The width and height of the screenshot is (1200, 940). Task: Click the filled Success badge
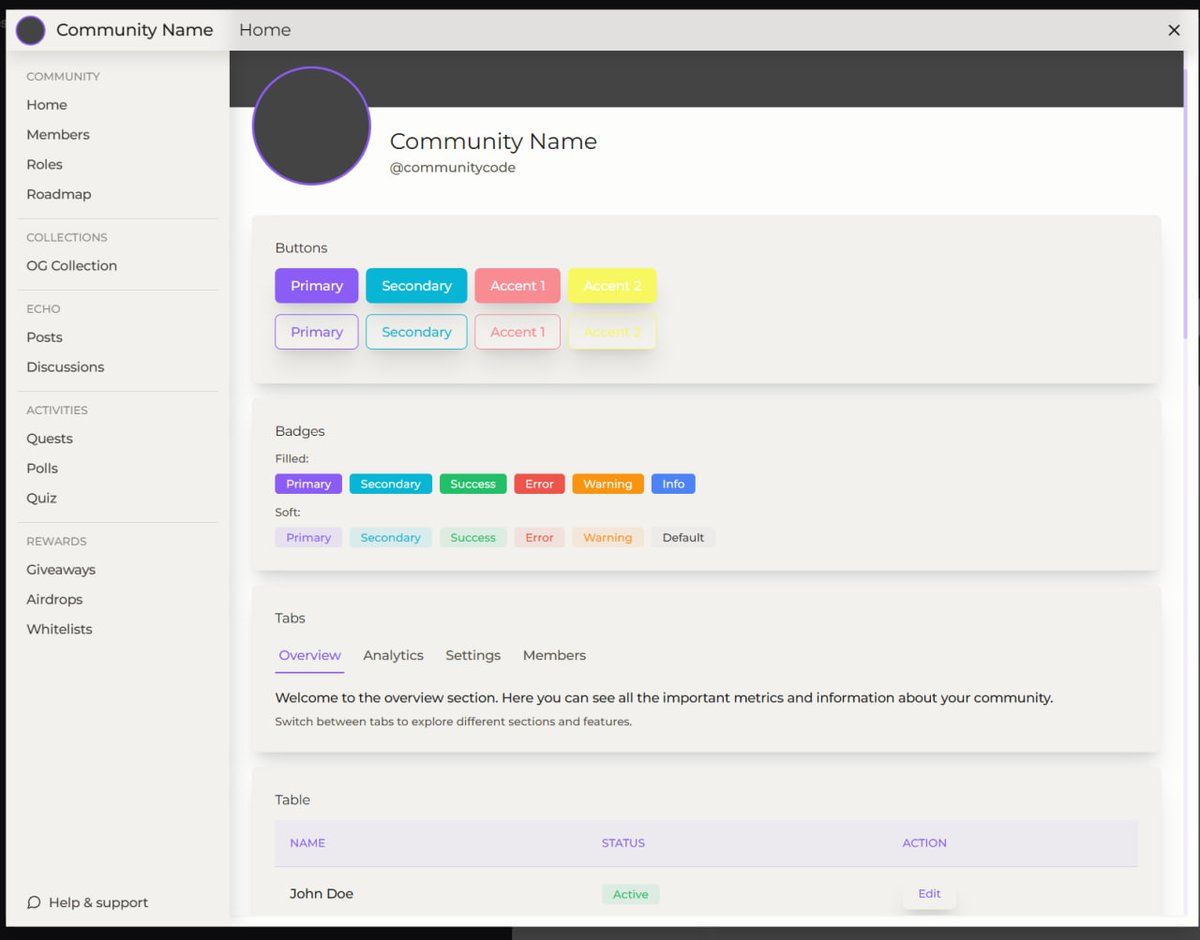[473, 484]
